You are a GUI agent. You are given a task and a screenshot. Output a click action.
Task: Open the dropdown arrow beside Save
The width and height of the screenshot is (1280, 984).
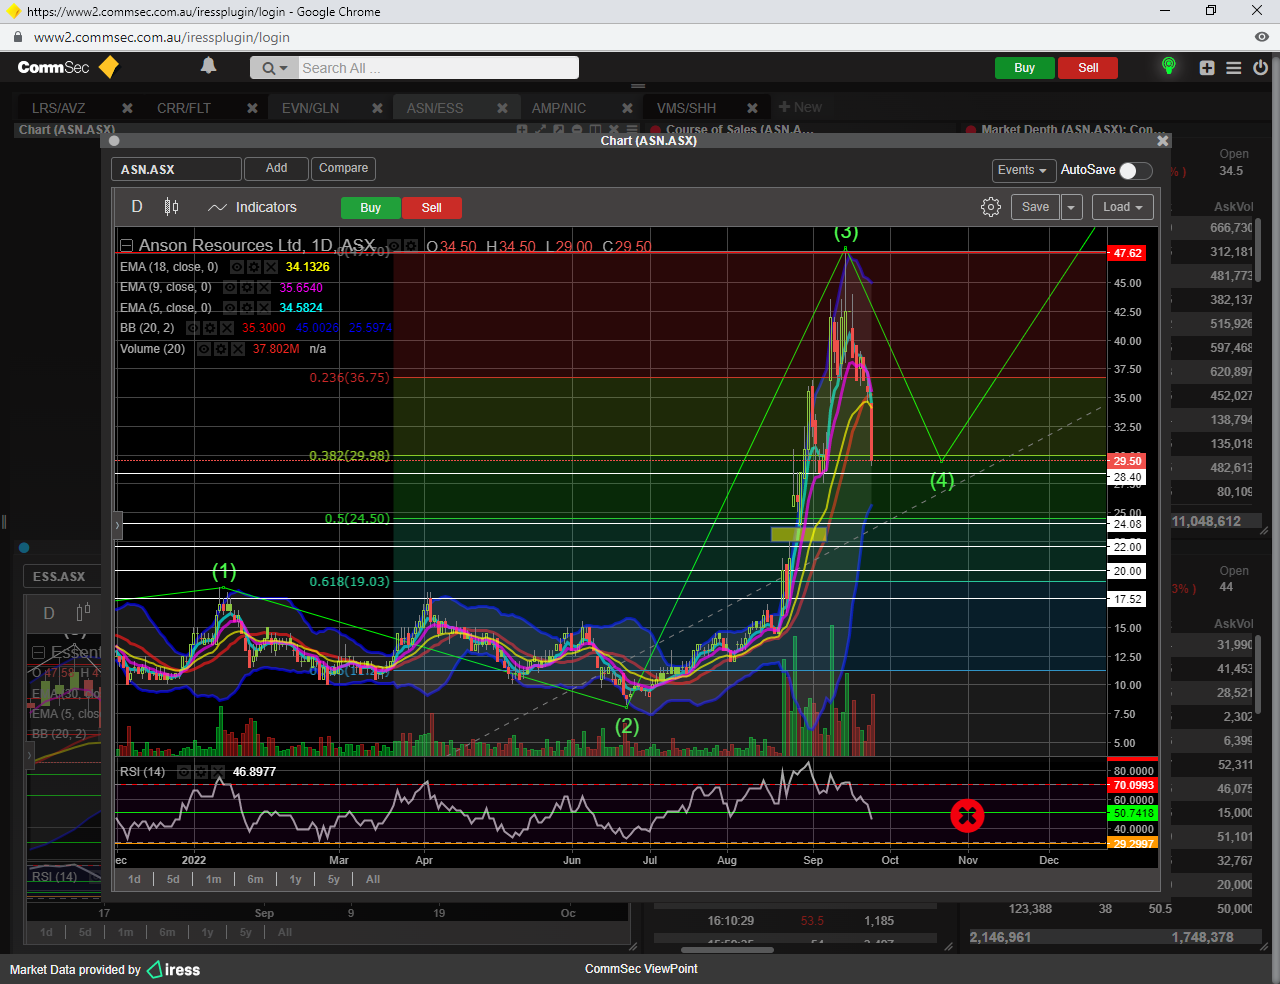[1071, 207]
